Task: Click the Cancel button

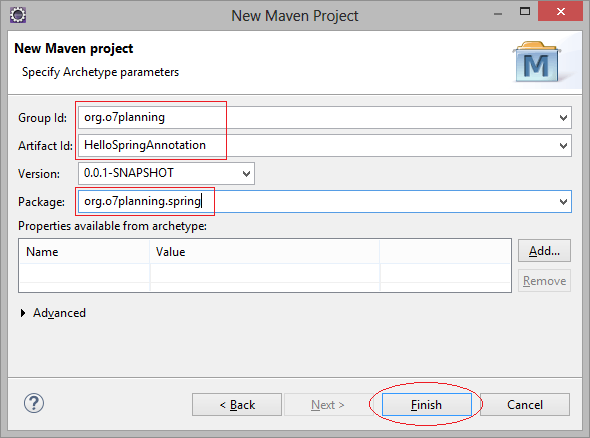Action: (x=525, y=405)
